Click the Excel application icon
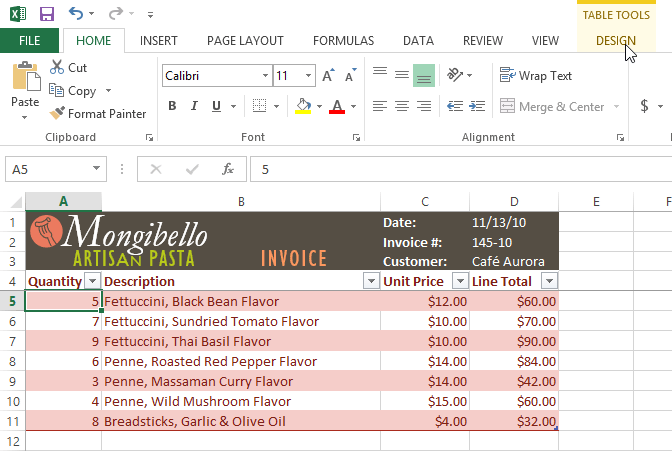 pyautogui.click(x=18, y=14)
